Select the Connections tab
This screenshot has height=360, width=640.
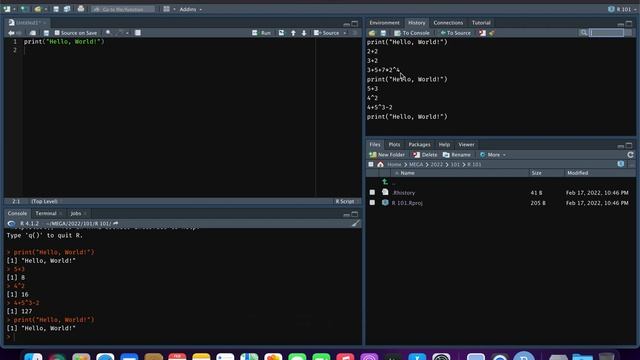(x=448, y=22)
